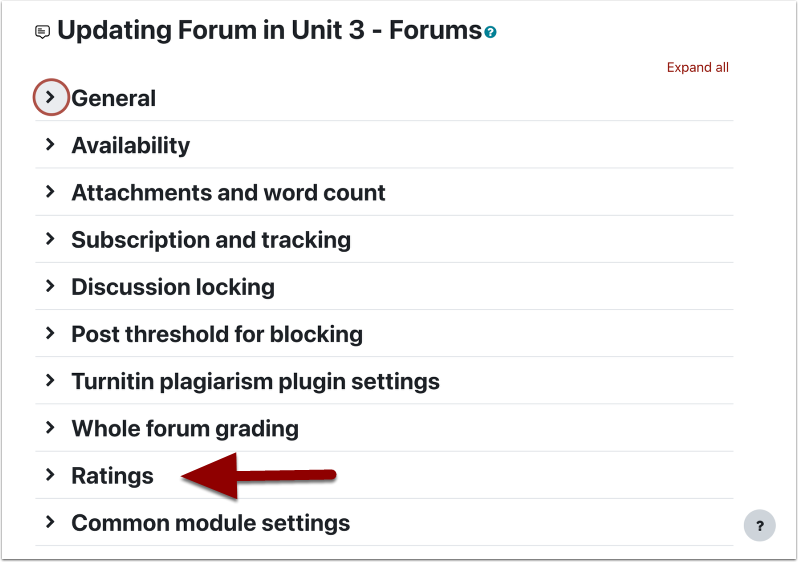Open Turnitin plagiarism plugin settings heading
The height and width of the screenshot is (562, 798).
tap(255, 381)
